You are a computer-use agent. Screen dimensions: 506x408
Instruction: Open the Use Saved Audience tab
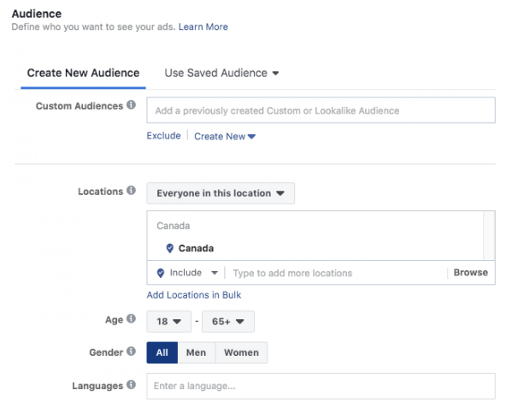222,73
